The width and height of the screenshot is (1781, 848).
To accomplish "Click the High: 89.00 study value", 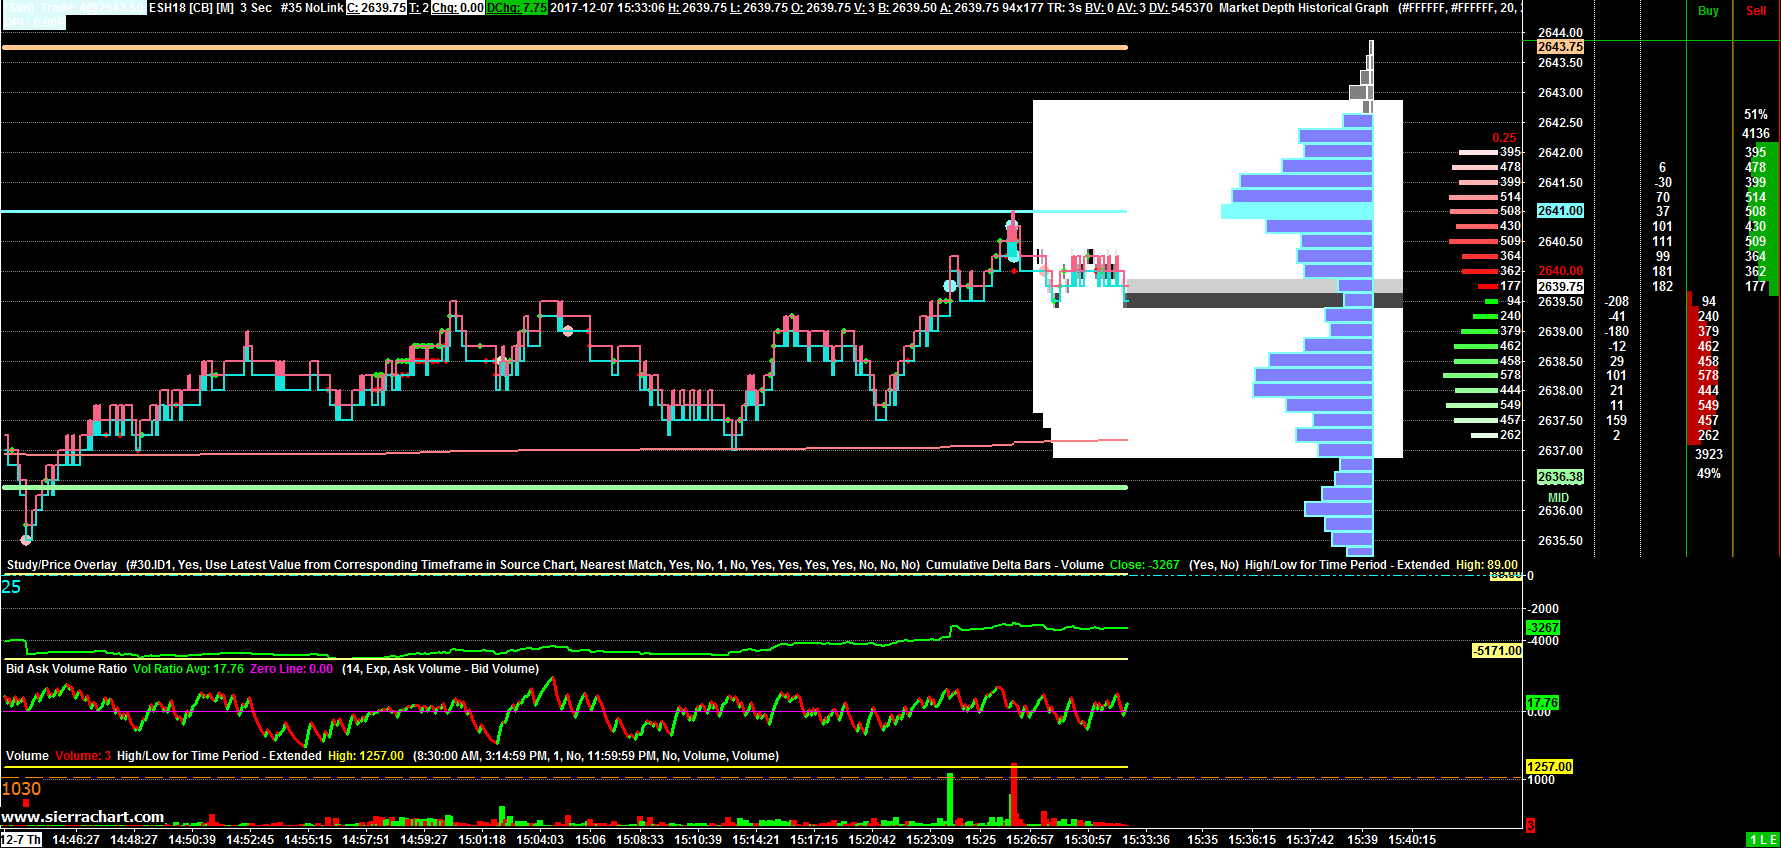I will [1487, 565].
